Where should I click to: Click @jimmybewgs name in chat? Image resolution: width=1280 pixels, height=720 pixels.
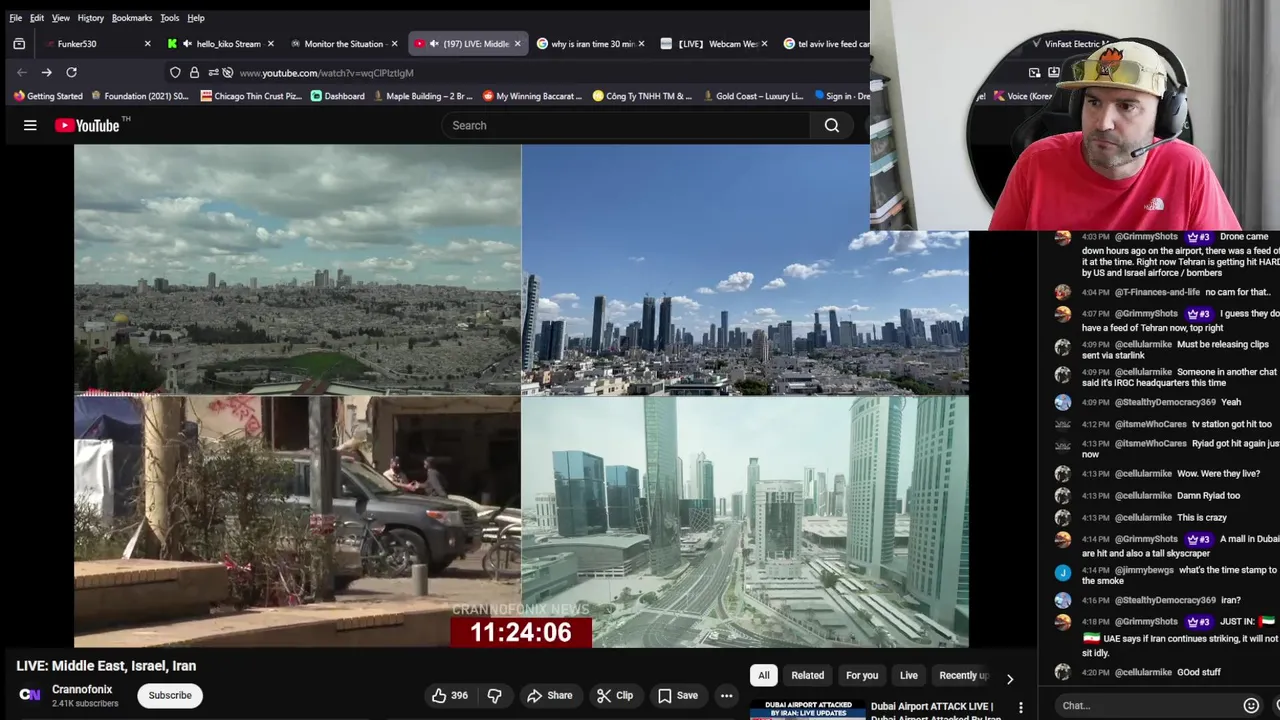click(x=1144, y=570)
